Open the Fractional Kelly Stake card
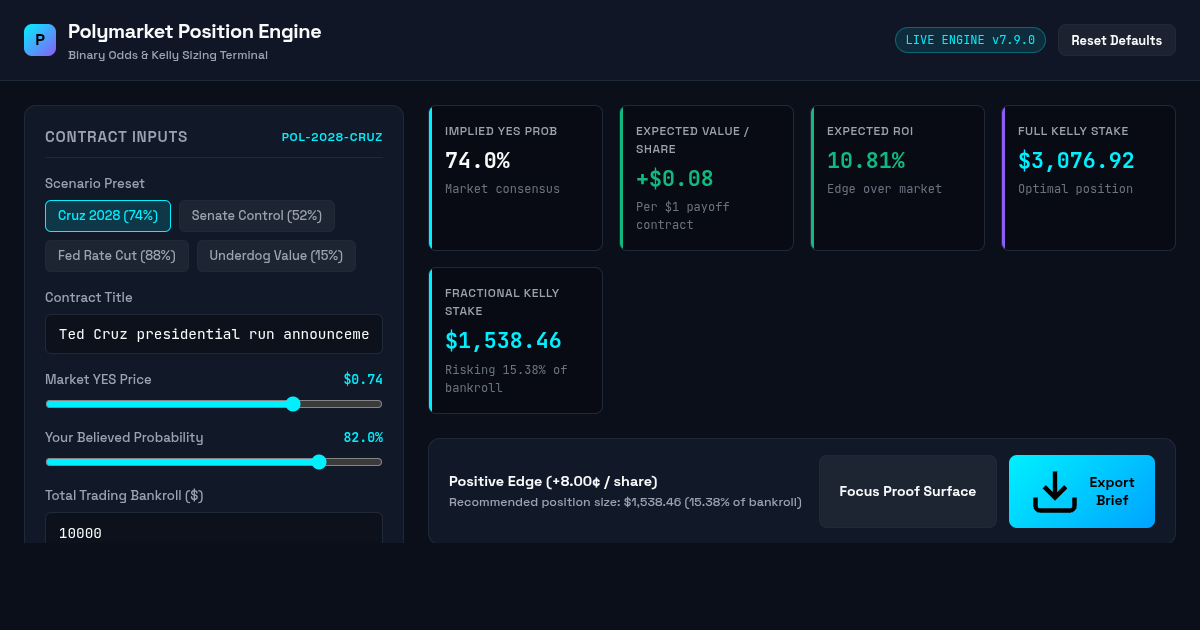 [516, 340]
